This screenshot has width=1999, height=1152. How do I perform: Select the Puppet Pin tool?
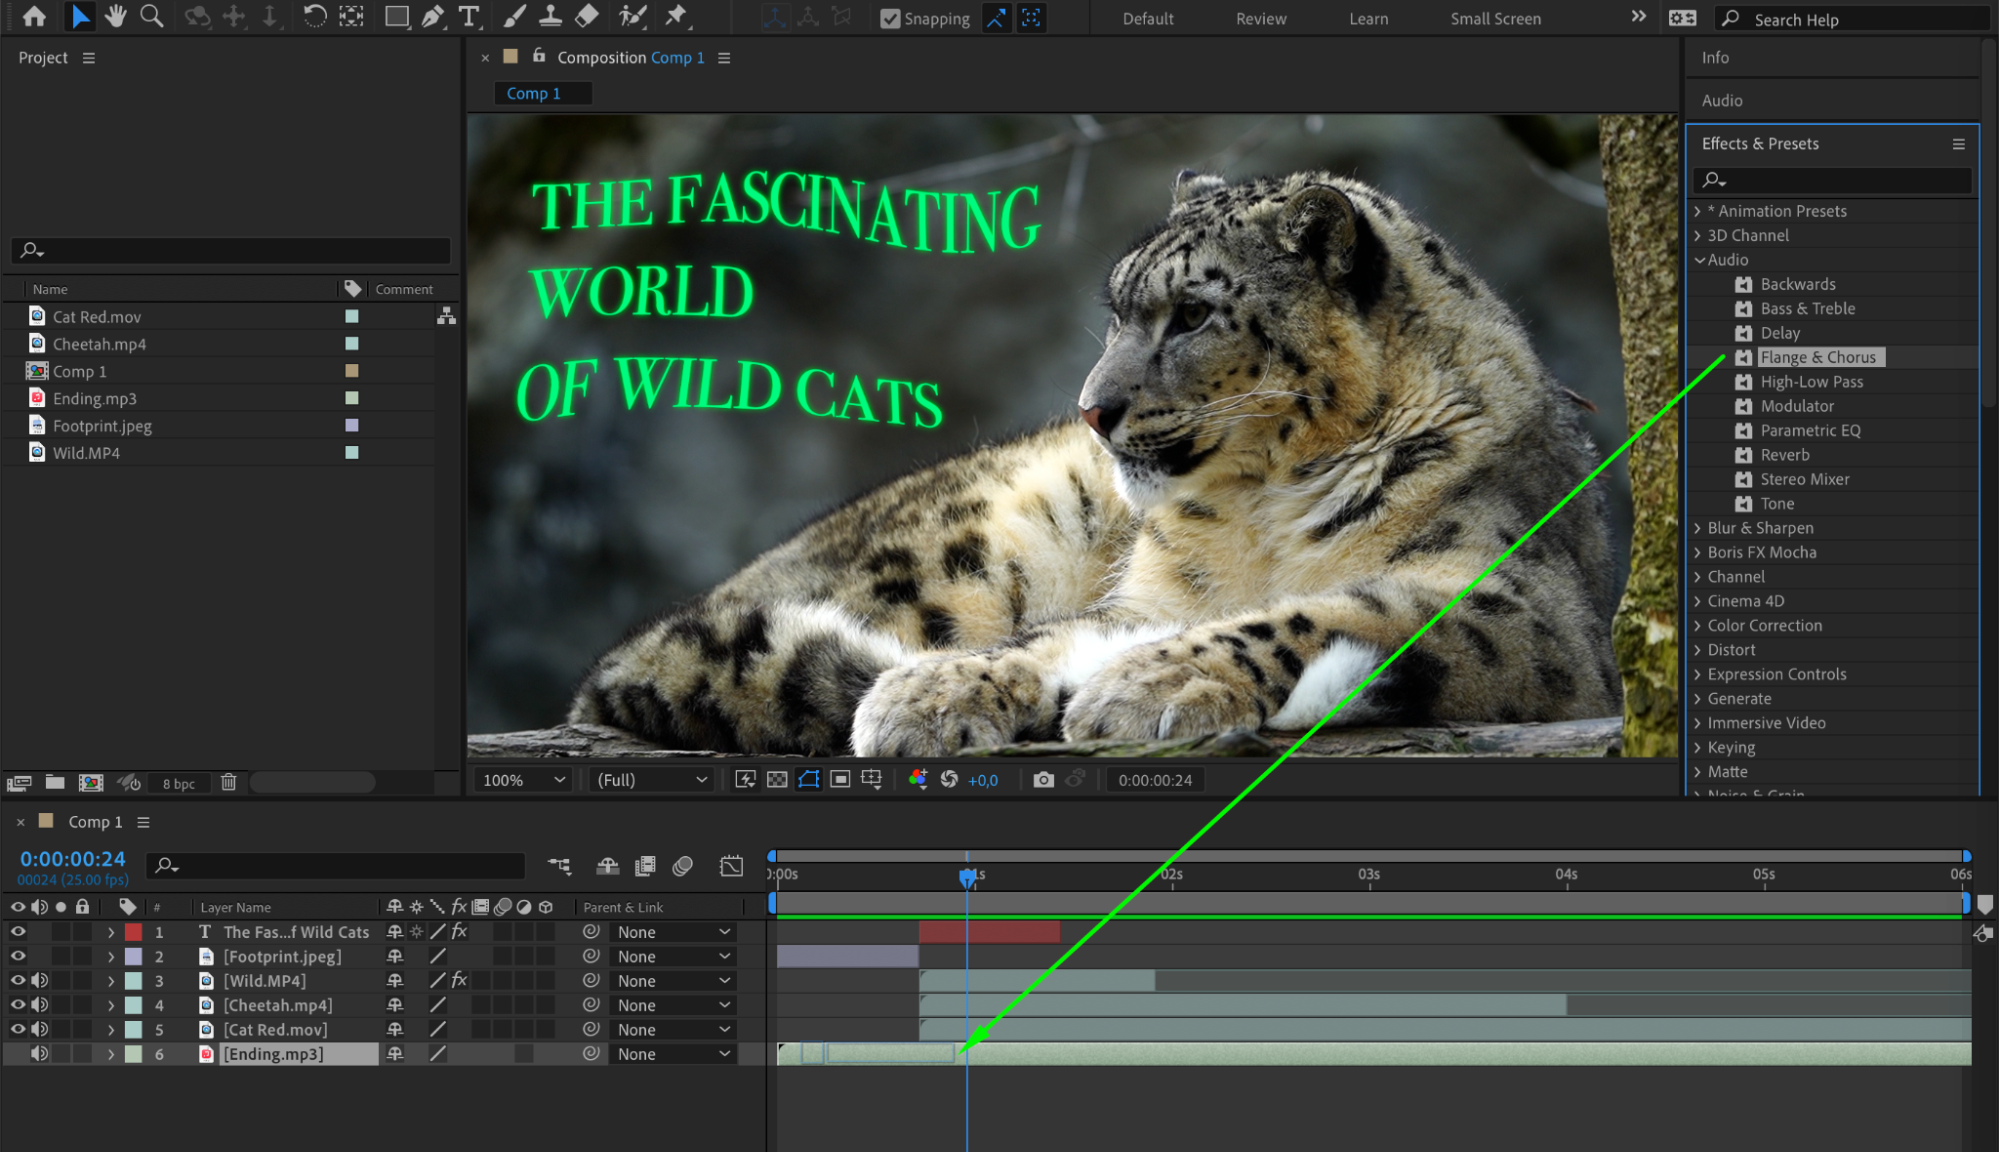click(x=677, y=16)
